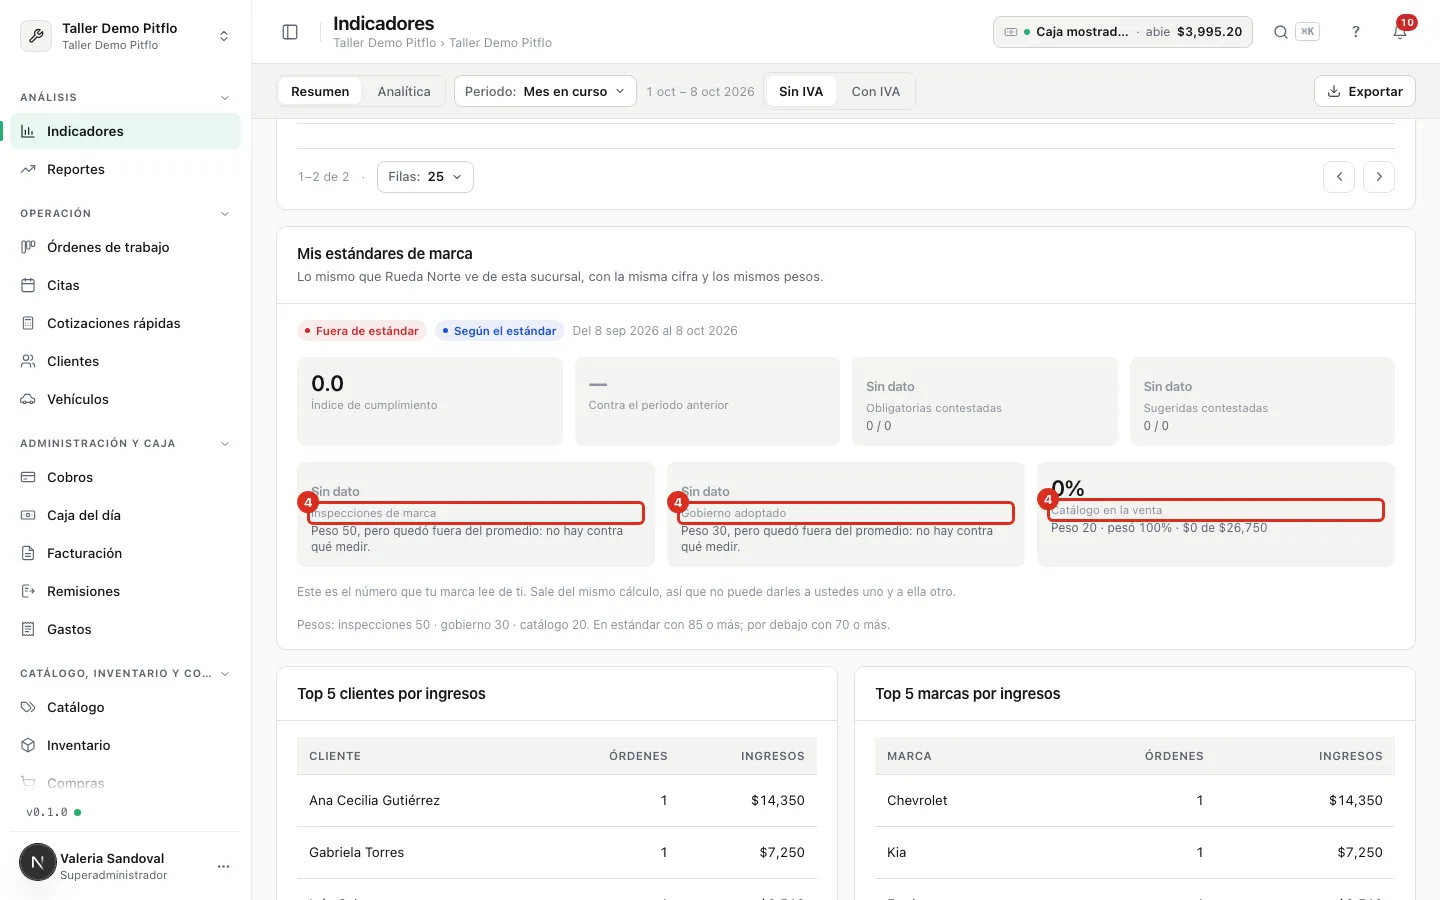The image size is (1440, 900).
Task: Click the Indicadores bar chart icon
Action: click(28, 131)
